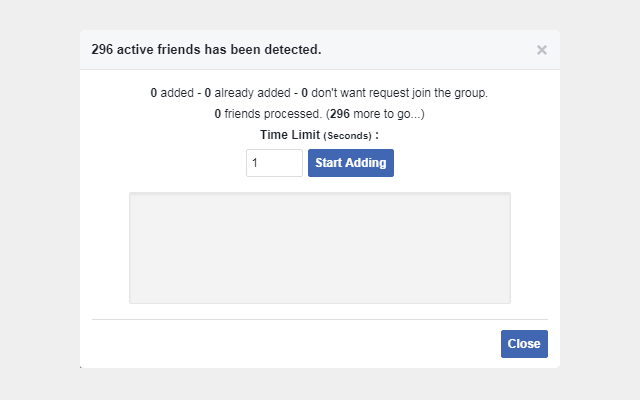Click the horizontal divider above the Close button

pyautogui.click(x=320, y=320)
